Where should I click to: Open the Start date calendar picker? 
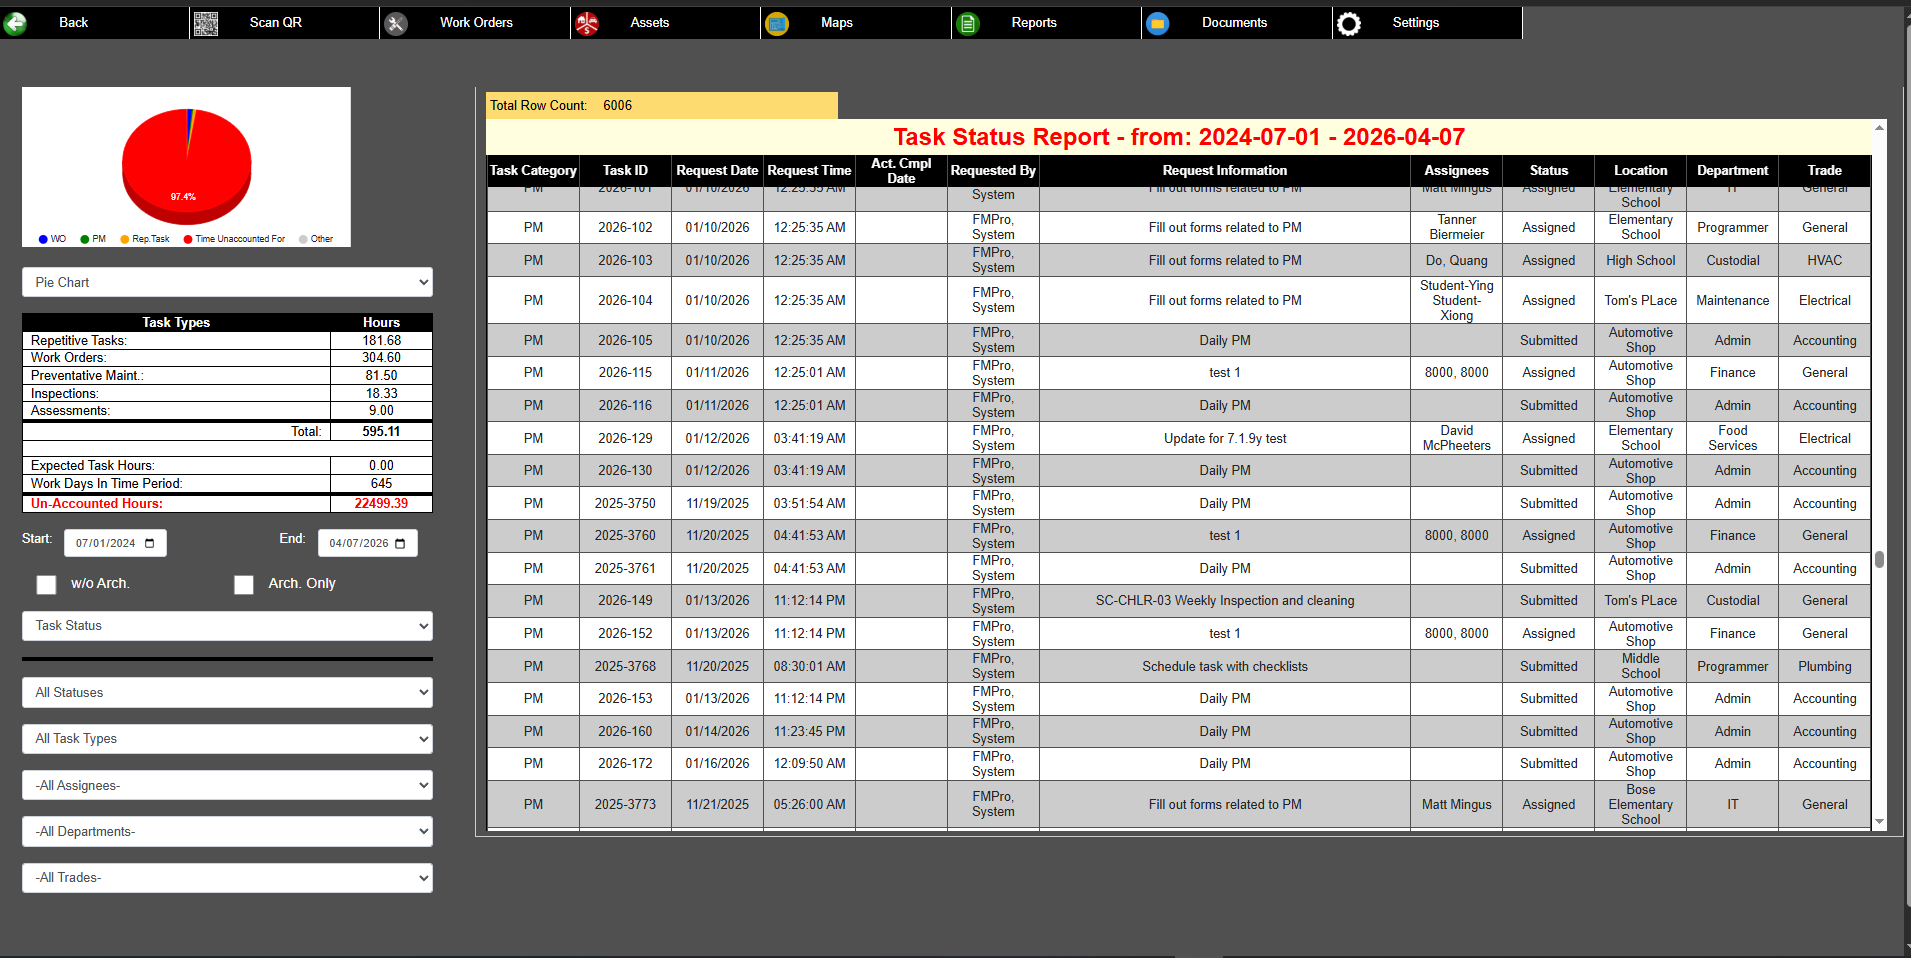point(148,542)
